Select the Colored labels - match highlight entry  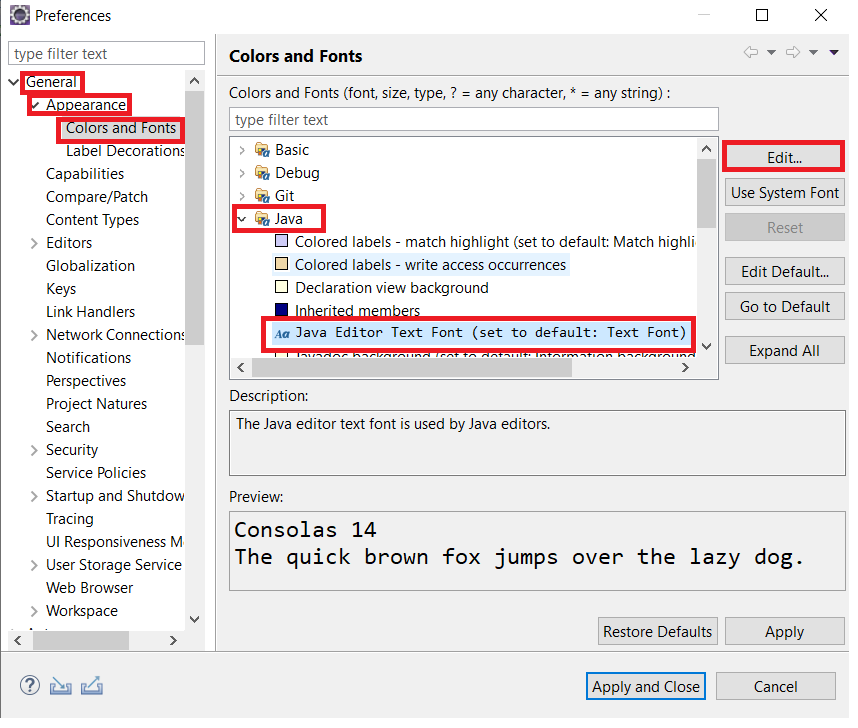click(x=400, y=240)
